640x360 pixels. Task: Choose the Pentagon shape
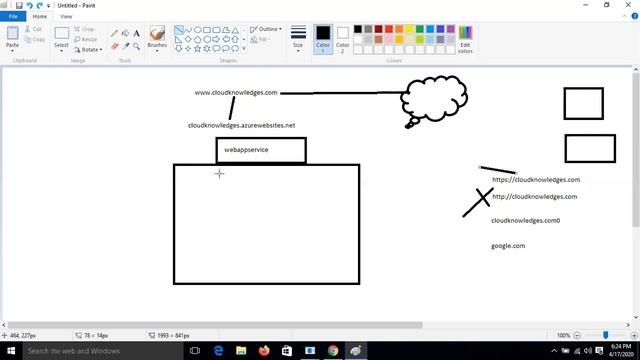[x=198, y=39]
